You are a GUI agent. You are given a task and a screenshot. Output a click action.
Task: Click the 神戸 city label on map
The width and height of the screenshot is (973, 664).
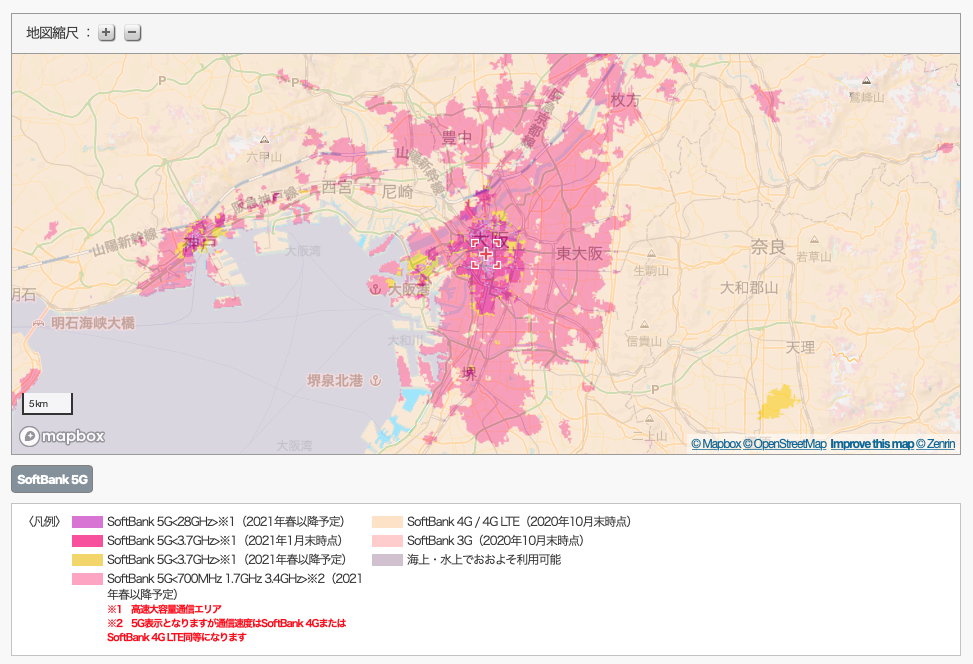200,243
